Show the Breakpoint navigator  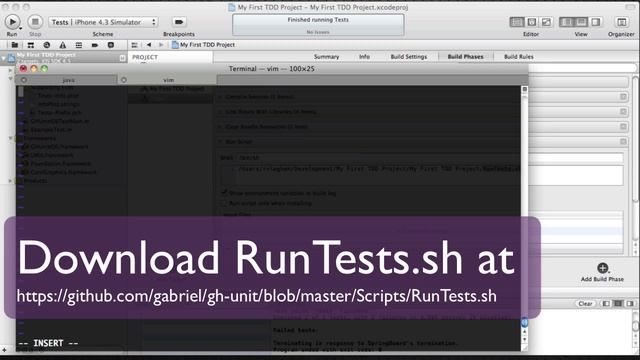click(95, 45)
